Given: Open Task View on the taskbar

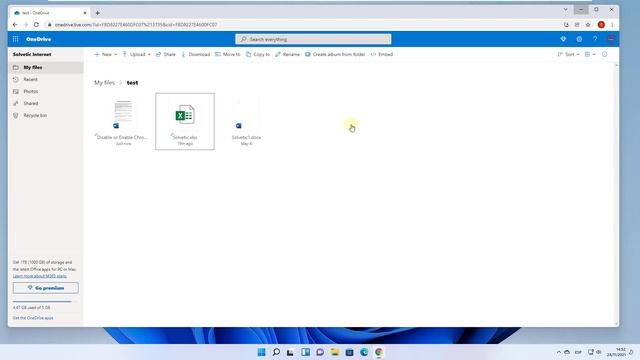Looking at the screenshot, I should point(290,352).
